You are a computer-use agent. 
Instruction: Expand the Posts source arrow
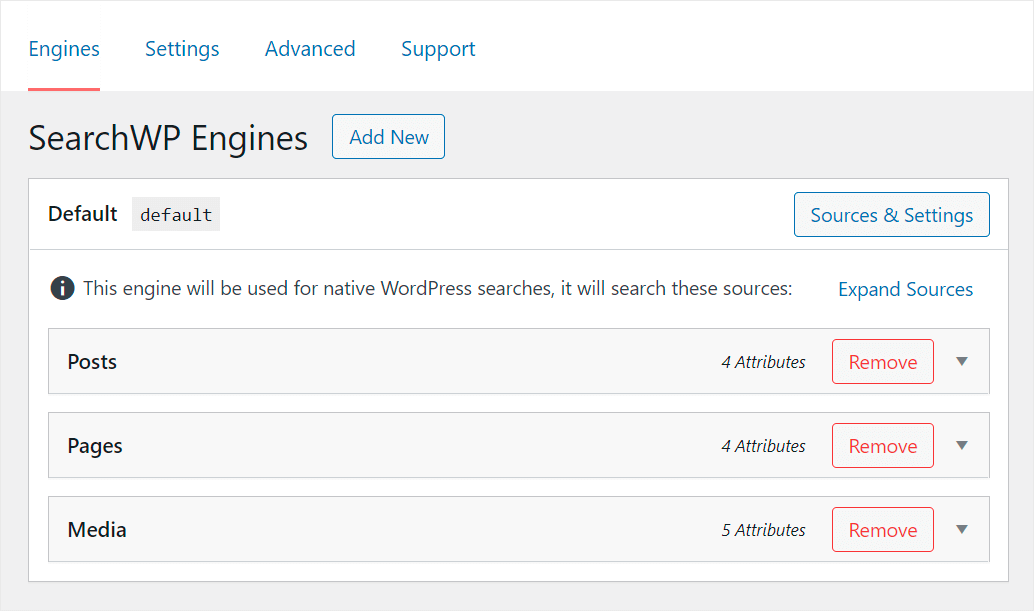tap(962, 361)
